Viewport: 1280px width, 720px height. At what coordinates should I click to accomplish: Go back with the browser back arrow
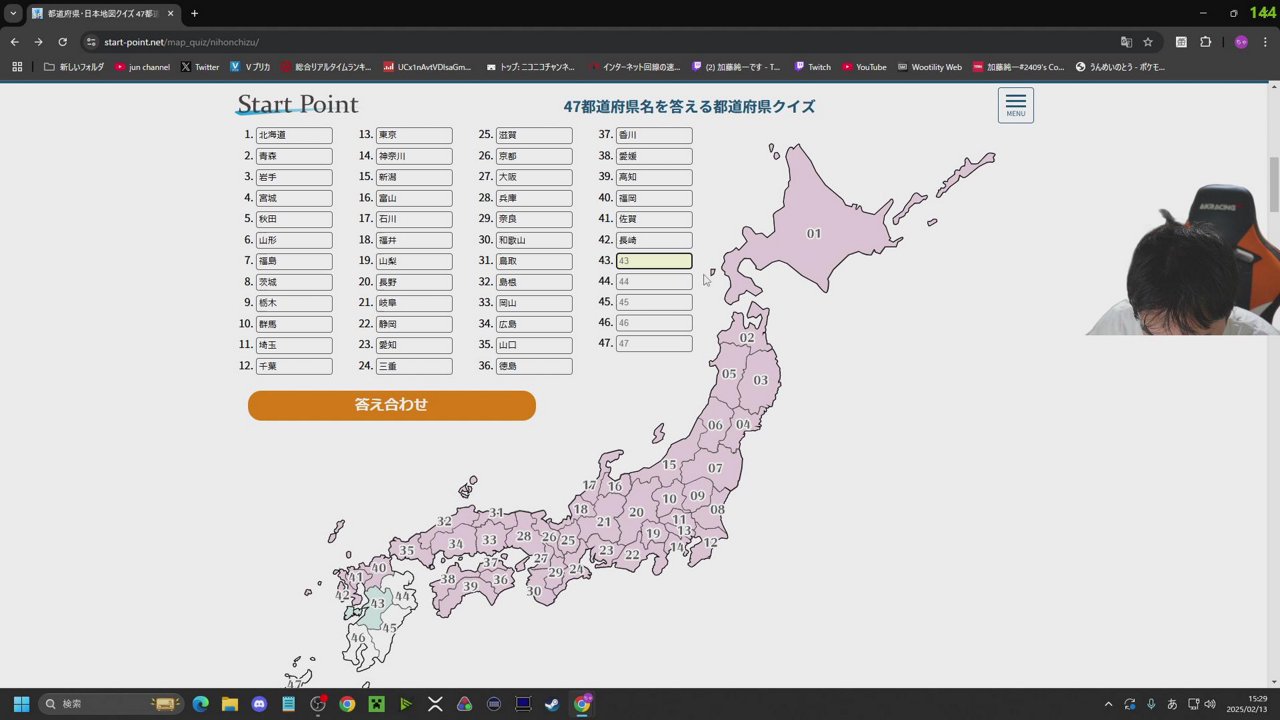(x=14, y=42)
